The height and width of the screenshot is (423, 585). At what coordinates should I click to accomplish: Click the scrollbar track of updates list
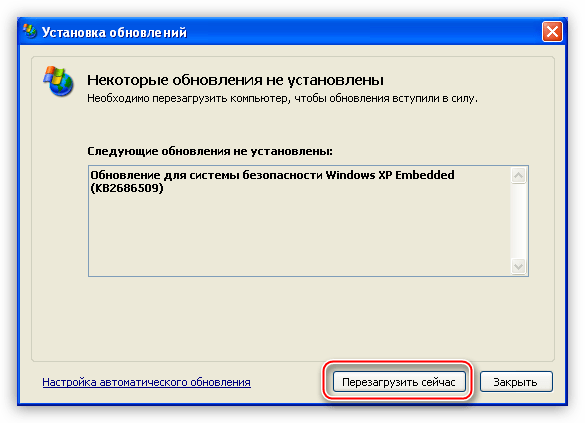[x=518, y=221]
